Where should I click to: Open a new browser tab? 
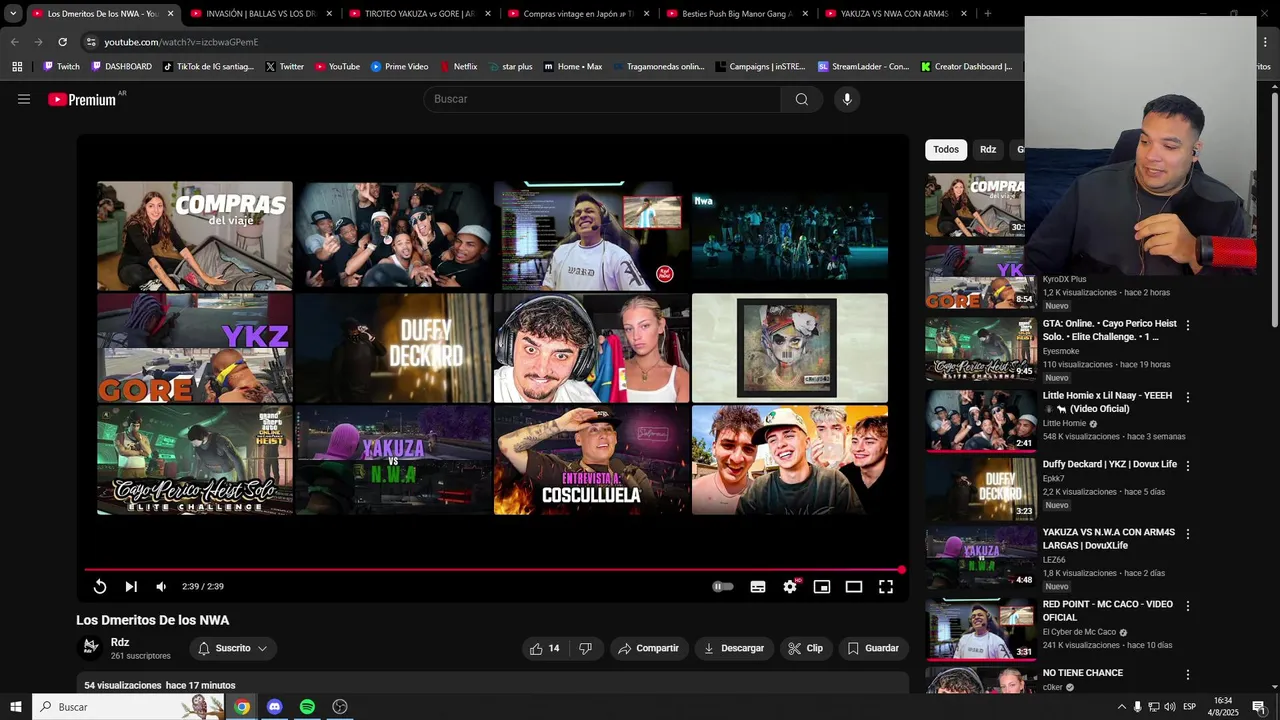(x=988, y=13)
